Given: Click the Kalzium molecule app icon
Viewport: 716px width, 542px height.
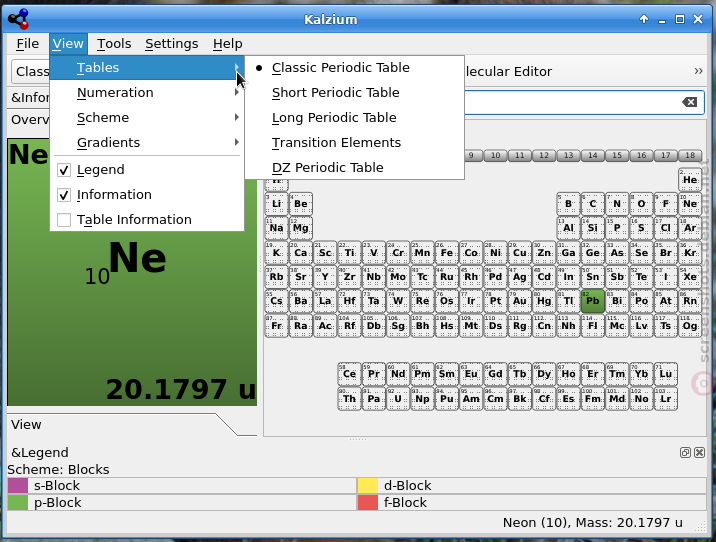Looking at the screenshot, I should tap(19, 19).
